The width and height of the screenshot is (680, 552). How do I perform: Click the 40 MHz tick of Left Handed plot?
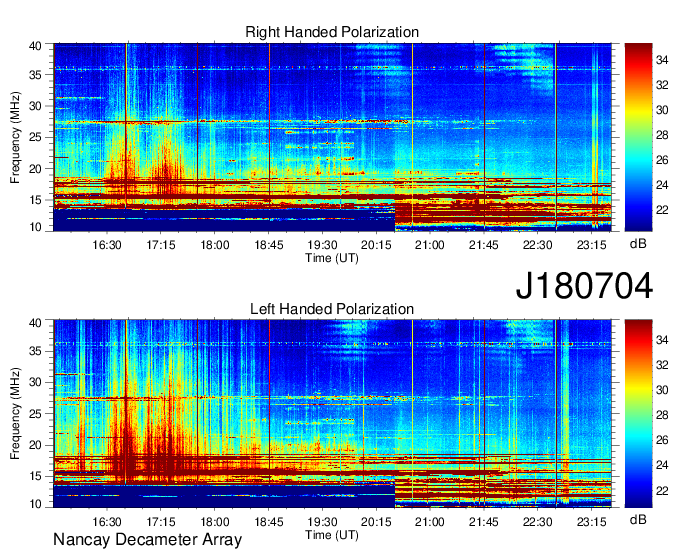(36, 323)
